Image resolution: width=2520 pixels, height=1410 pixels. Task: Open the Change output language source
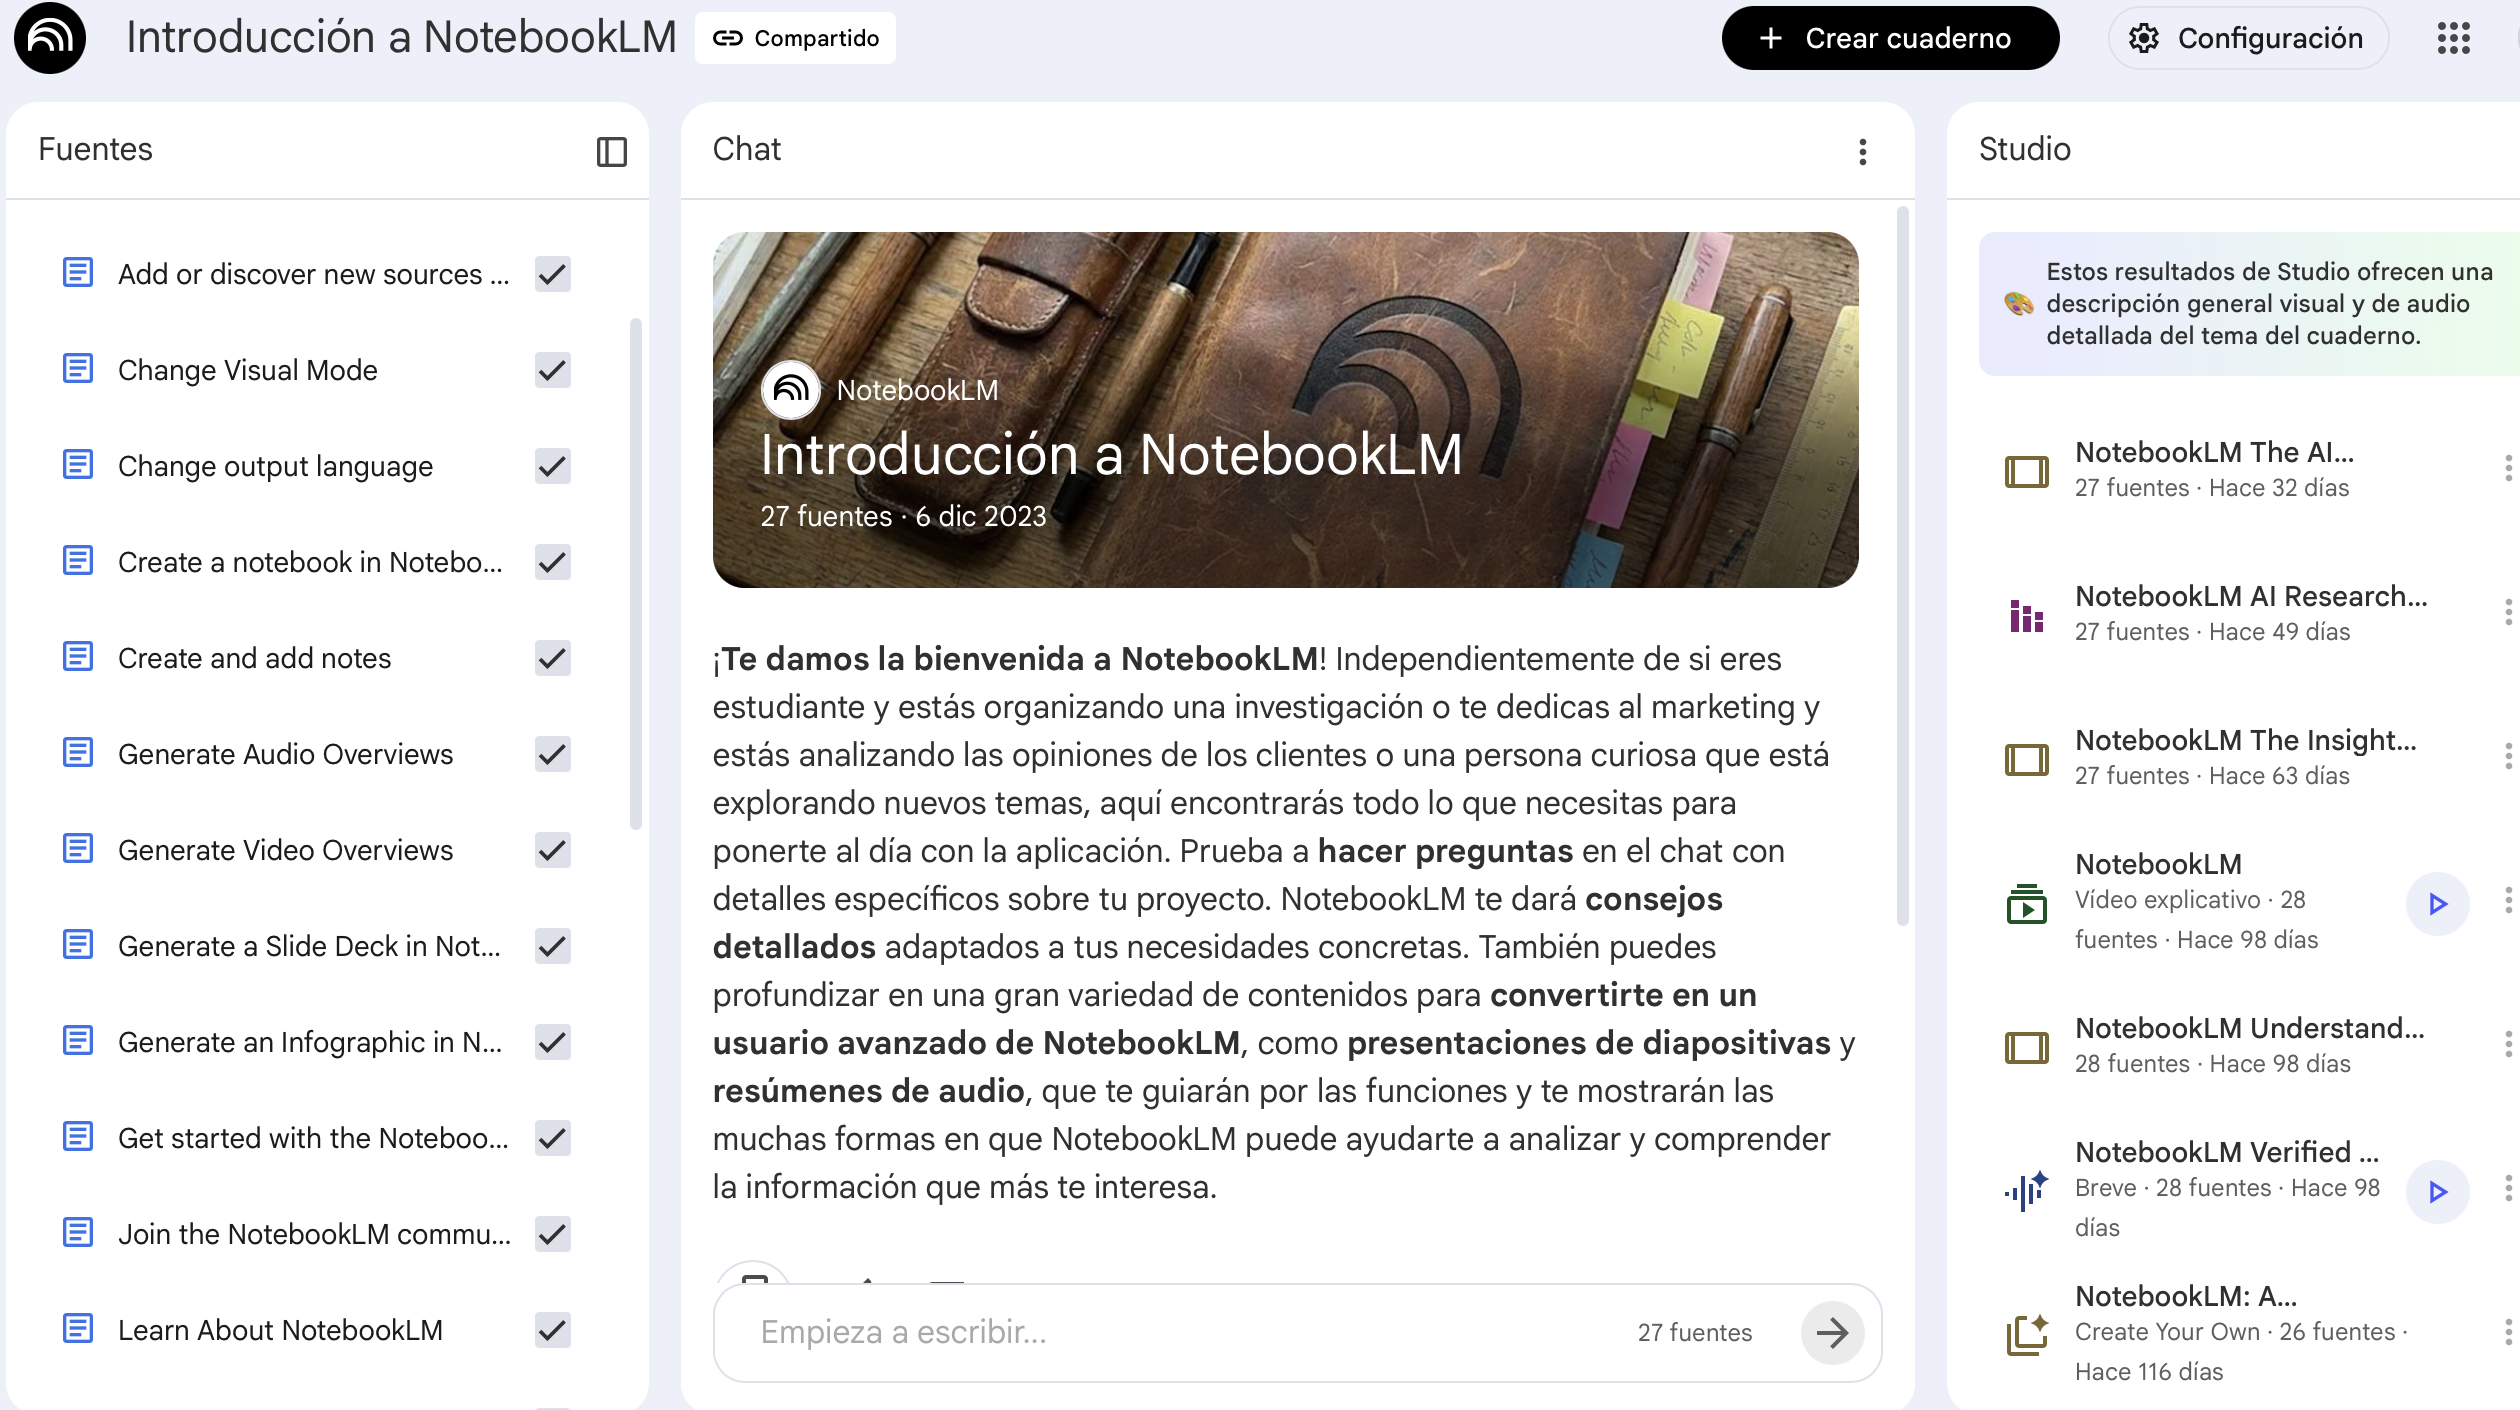tap(275, 466)
